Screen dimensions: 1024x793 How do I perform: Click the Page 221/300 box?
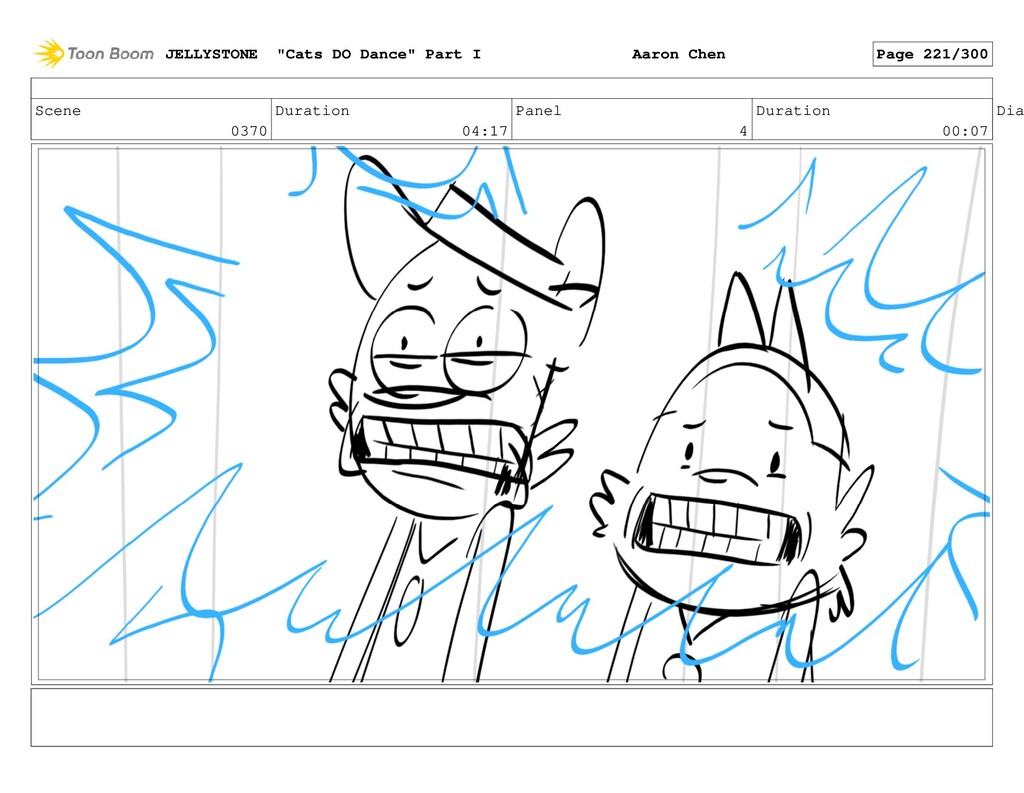tap(932, 54)
